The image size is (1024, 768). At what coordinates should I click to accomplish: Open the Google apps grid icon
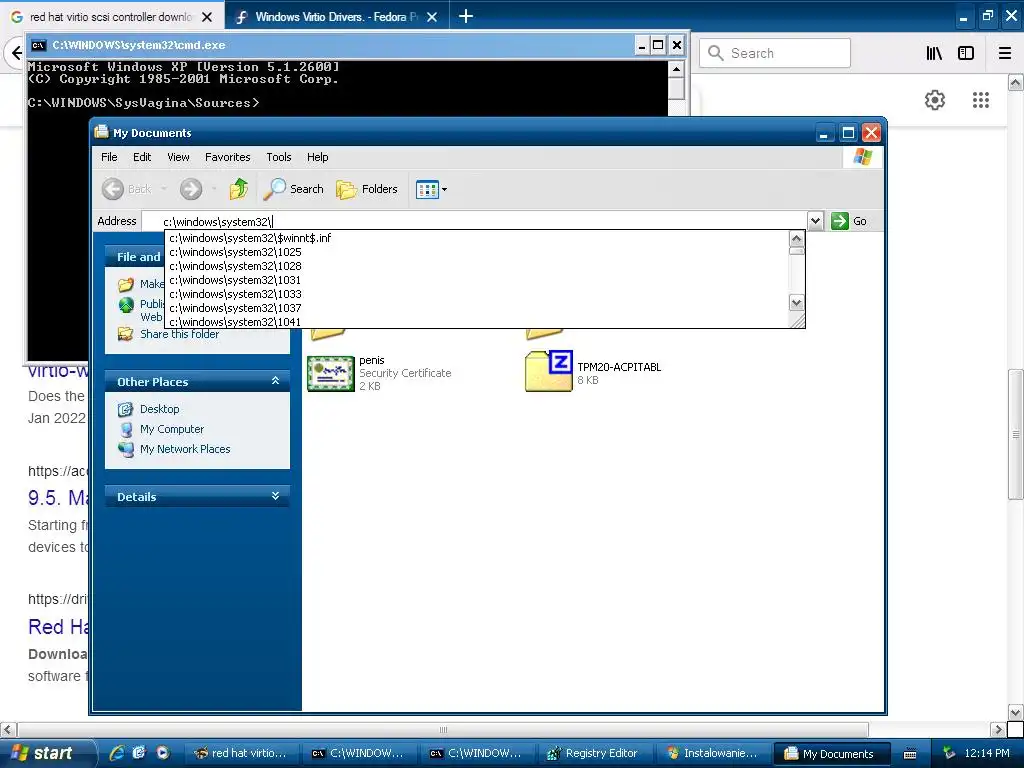point(980,100)
